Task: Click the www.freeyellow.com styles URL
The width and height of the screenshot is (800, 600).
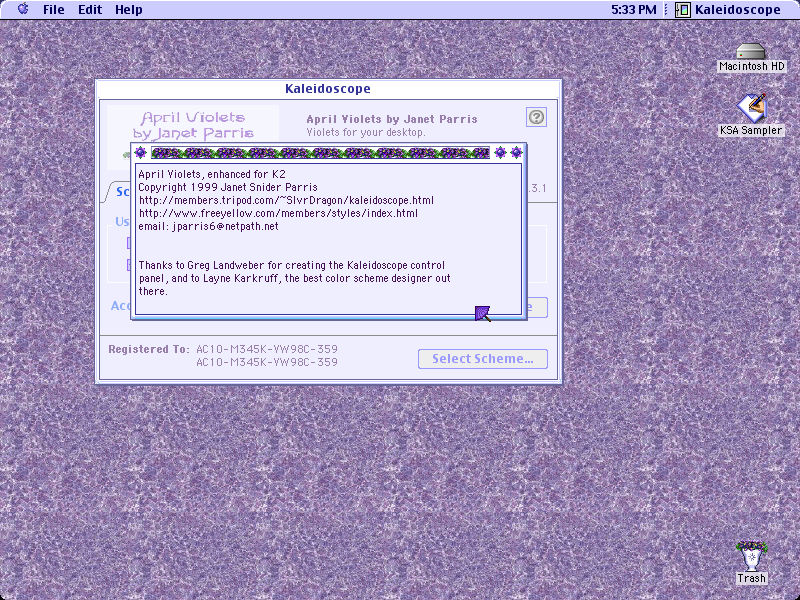Action: 278,213
